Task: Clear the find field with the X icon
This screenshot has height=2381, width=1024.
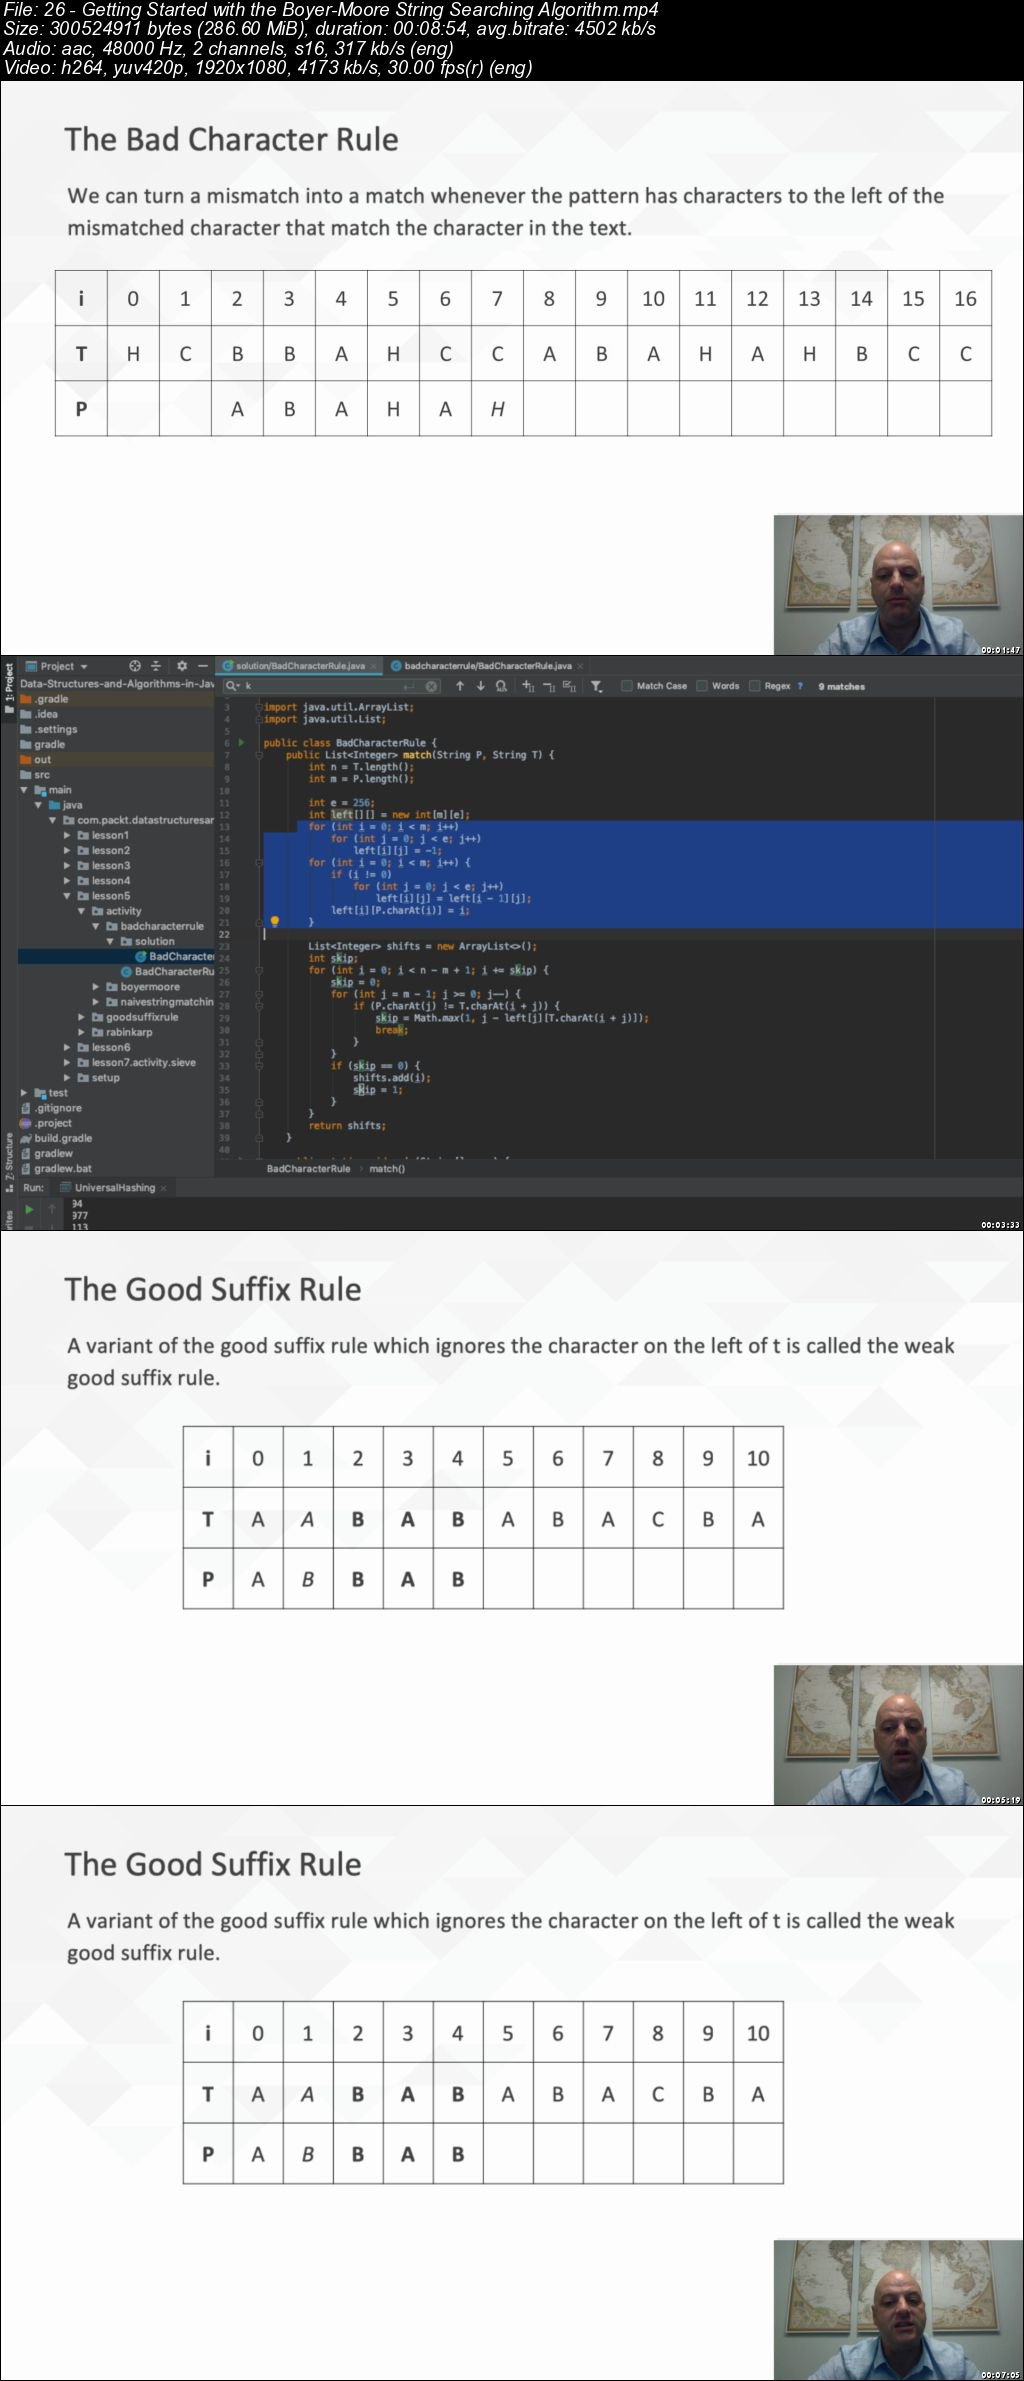Action: click(431, 686)
